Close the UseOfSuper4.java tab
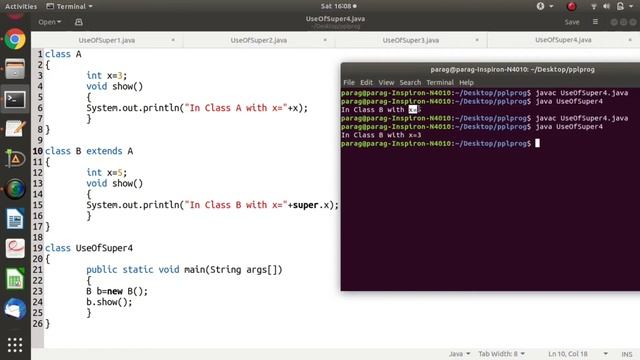Viewport: 640px width, 360px height. pos(630,40)
